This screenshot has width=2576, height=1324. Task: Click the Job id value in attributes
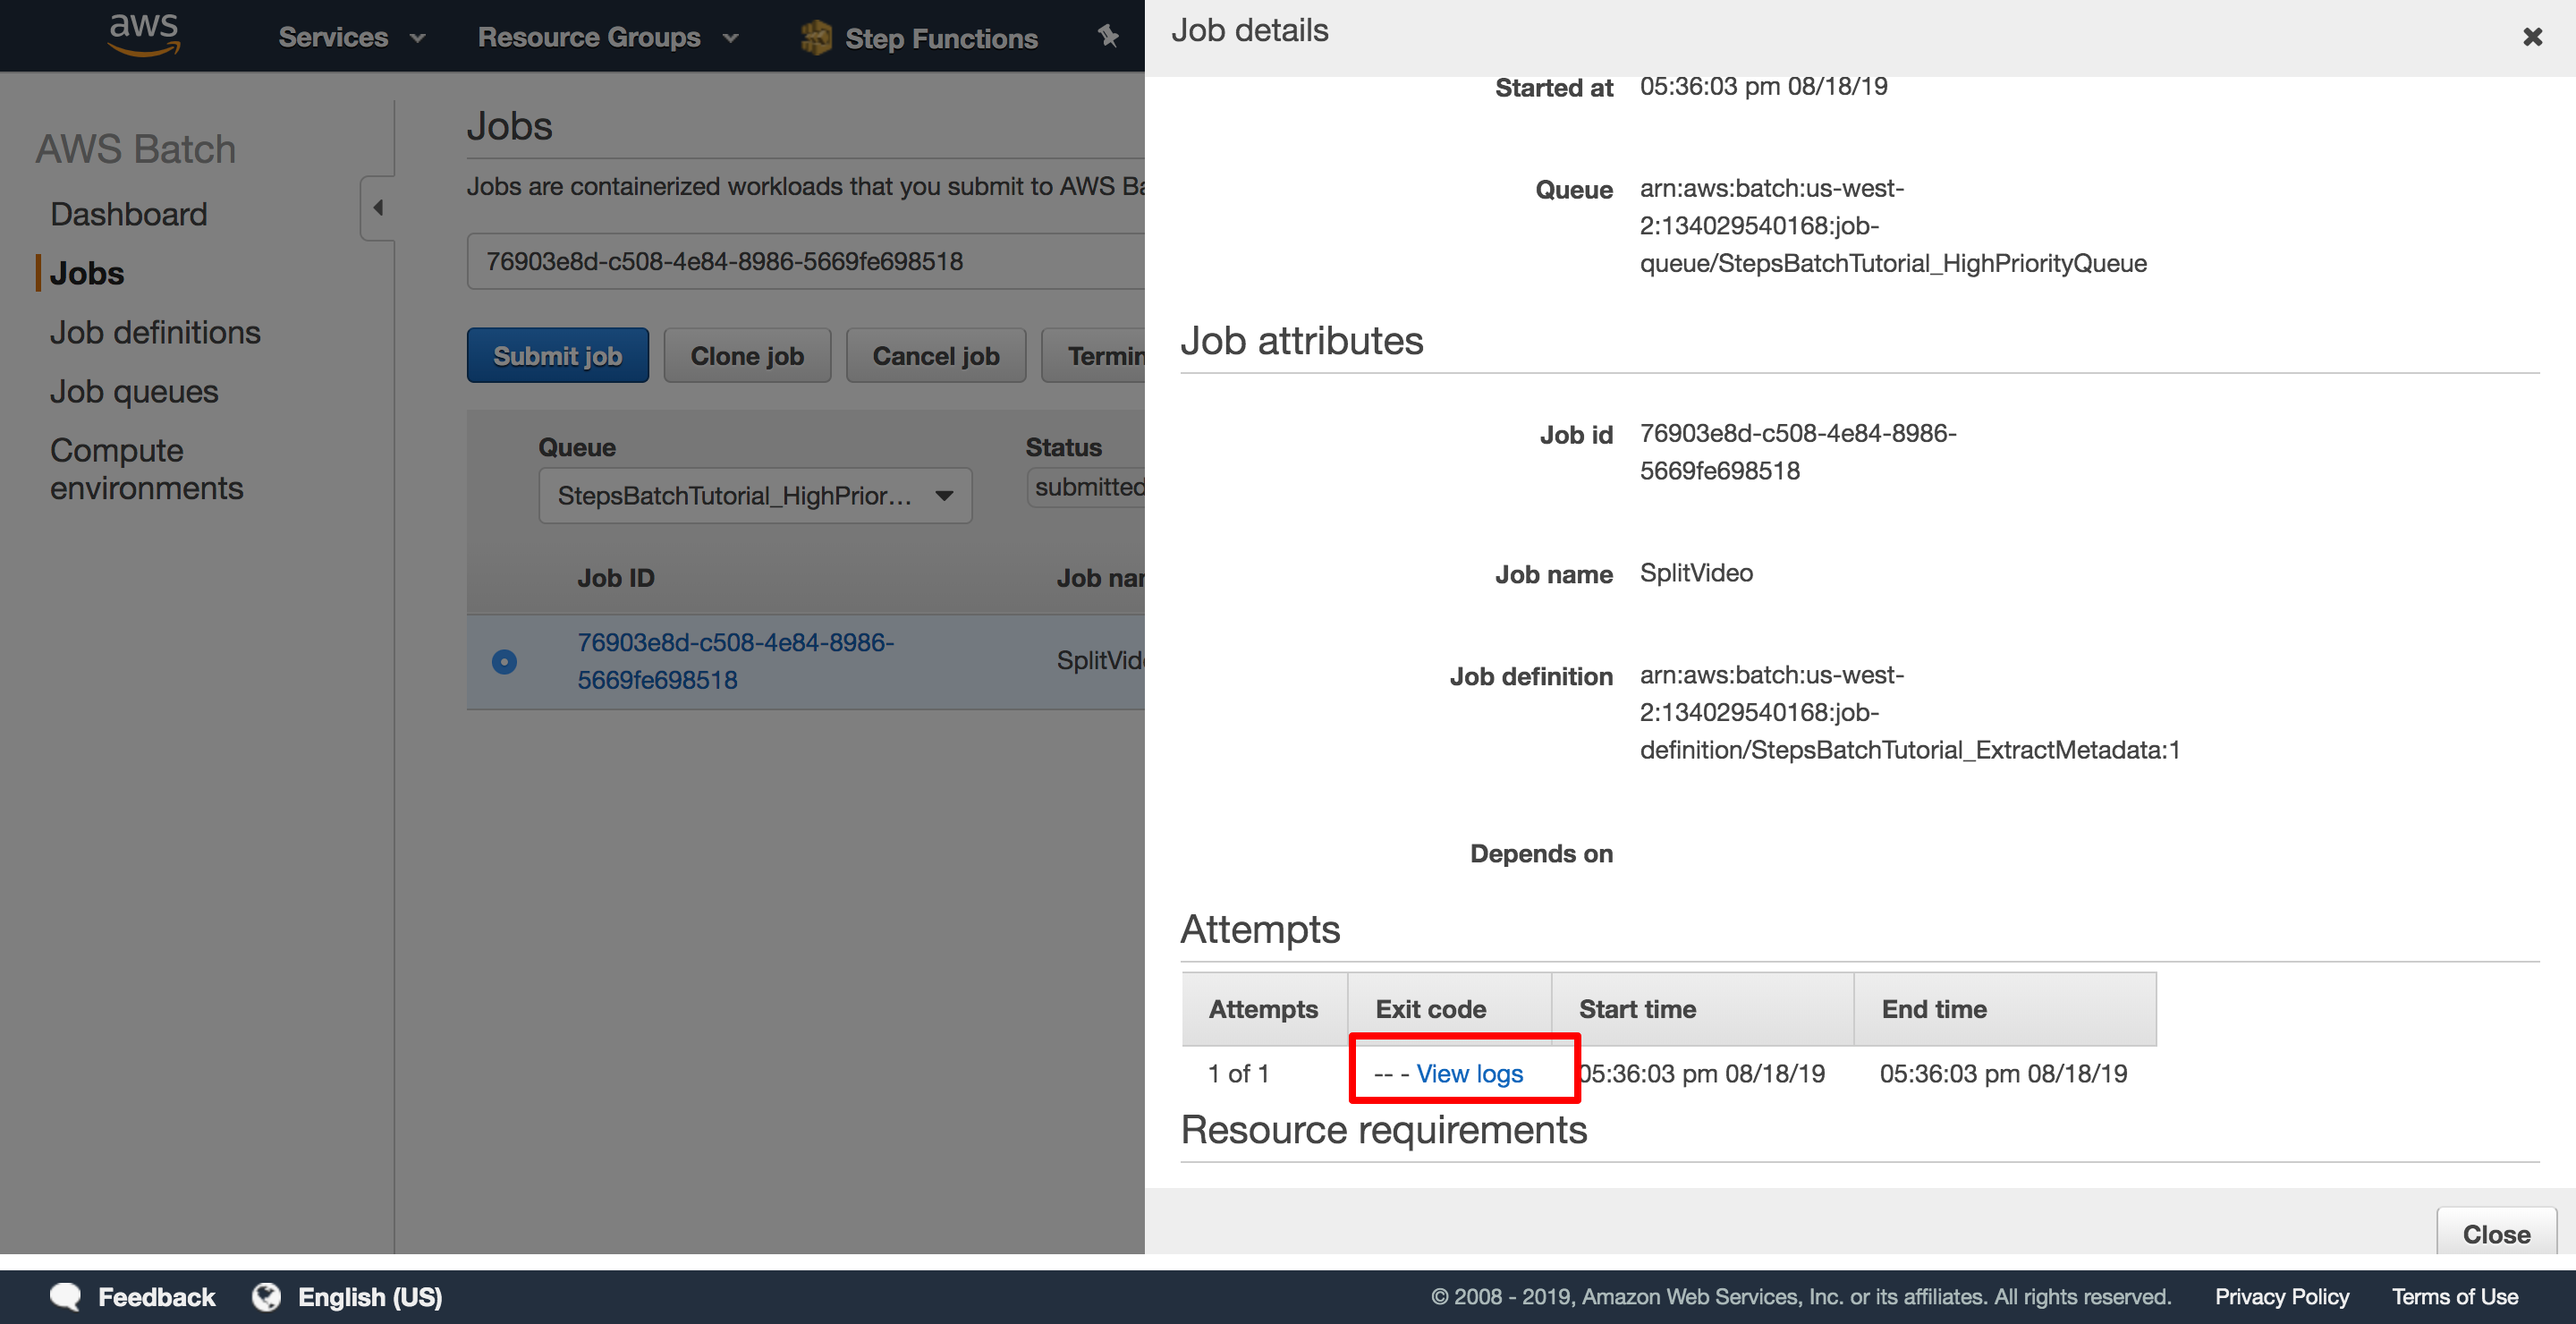click(x=1798, y=452)
